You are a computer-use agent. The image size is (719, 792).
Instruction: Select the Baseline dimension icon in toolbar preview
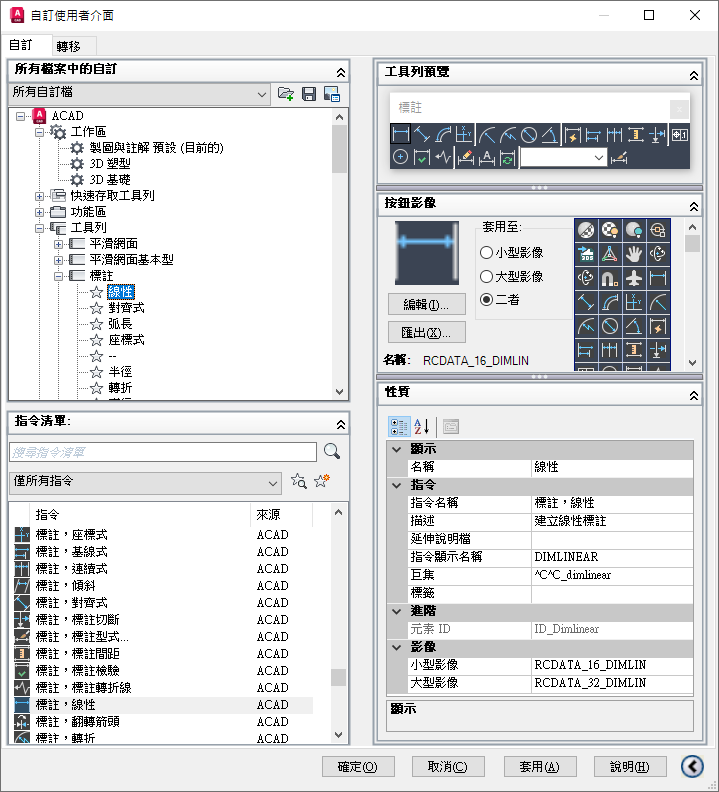tap(593, 134)
